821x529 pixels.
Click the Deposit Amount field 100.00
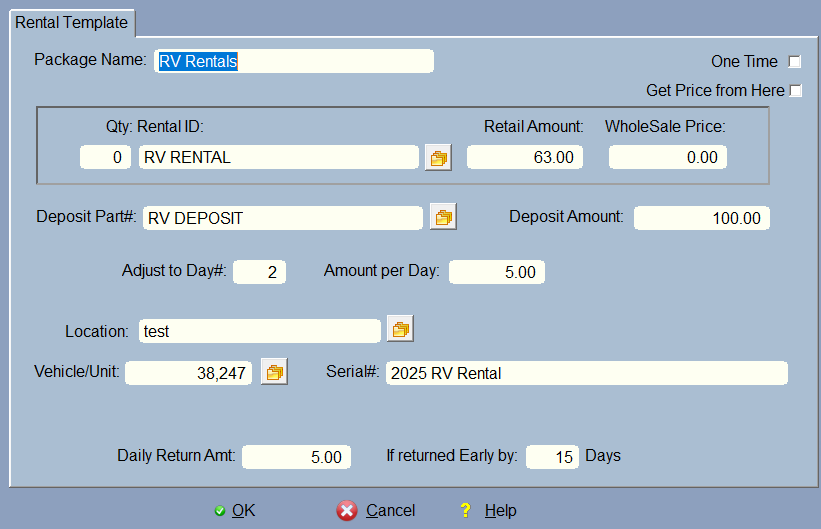click(x=702, y=218)
